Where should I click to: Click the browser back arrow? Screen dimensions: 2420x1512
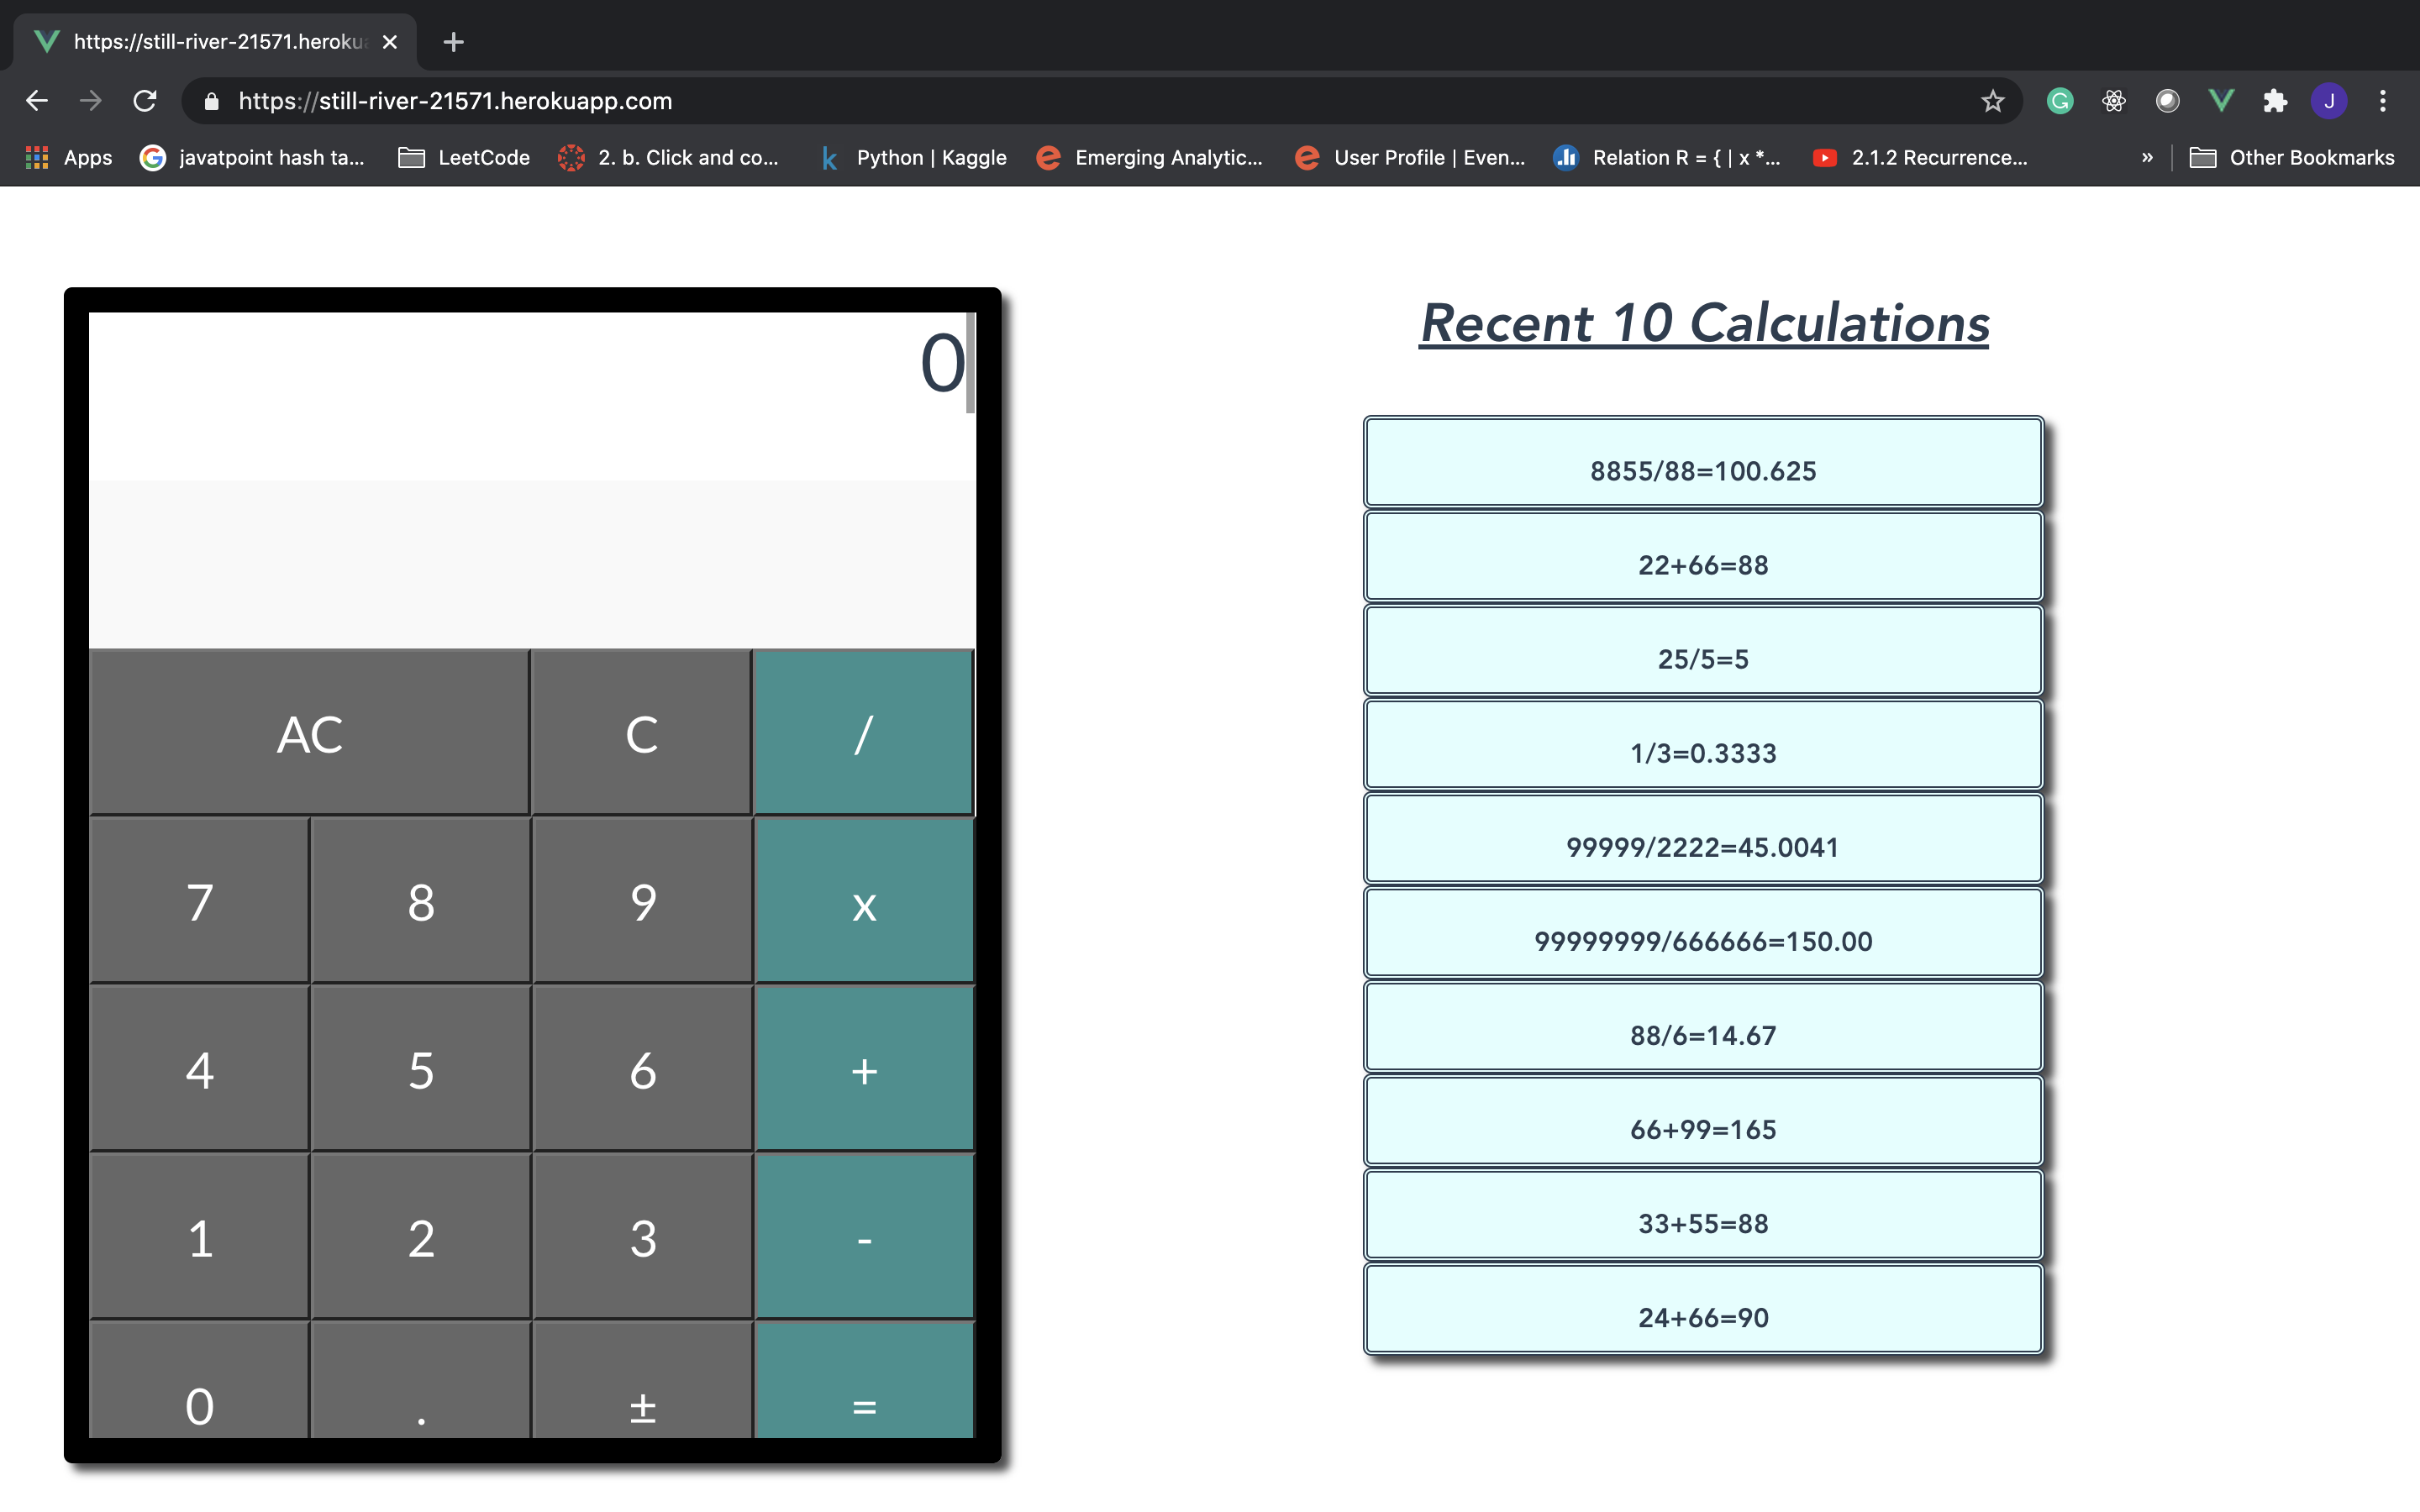tap(37, 100)
